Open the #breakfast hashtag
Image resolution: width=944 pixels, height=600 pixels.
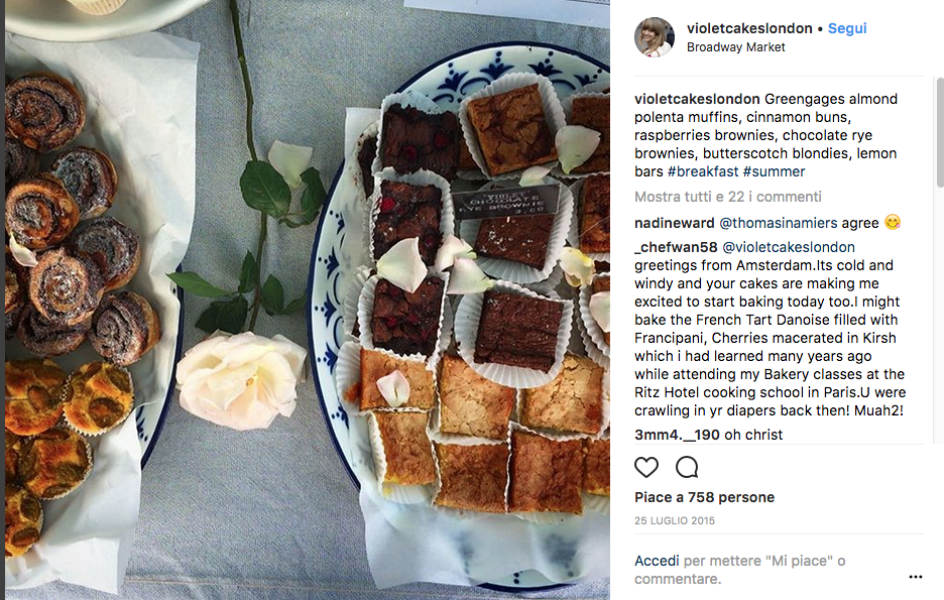tap(703, 172)
